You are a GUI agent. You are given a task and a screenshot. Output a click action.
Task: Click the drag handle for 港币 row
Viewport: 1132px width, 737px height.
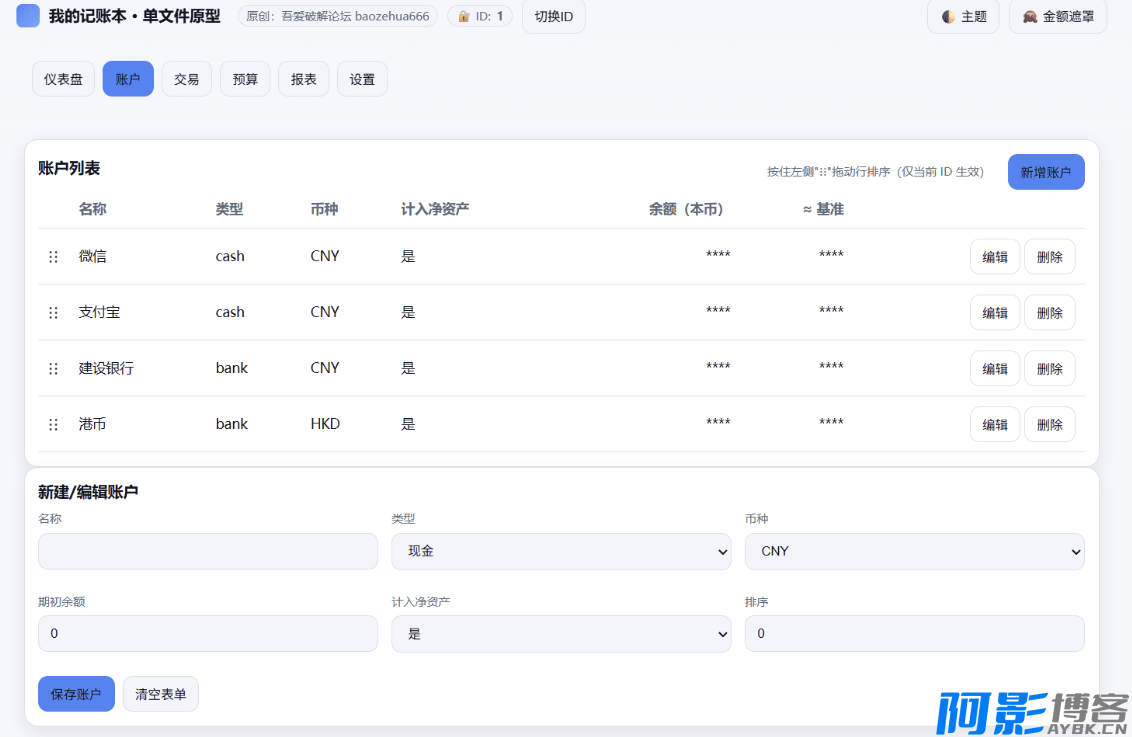[53, 425]
